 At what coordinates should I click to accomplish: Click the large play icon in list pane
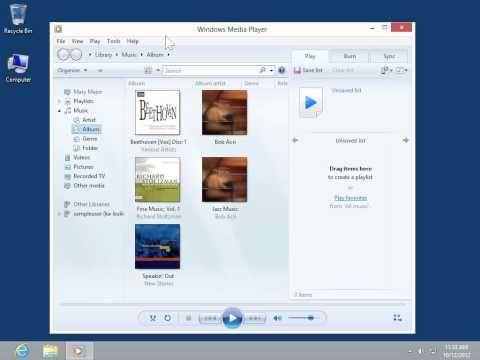(311, 103)
